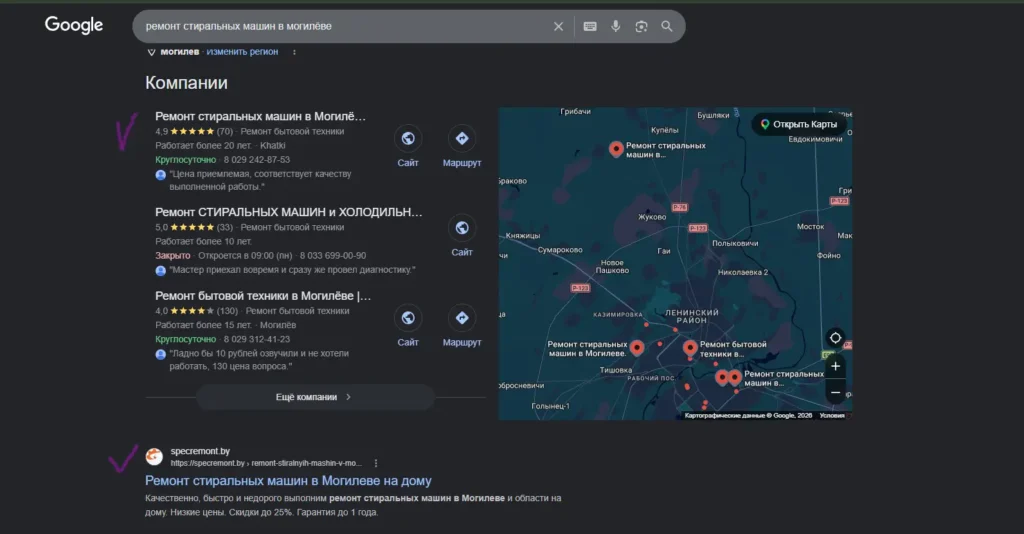Click phone number 8 029 312-41-23
Viewport: 1024px width, 534px height.
pos(257,339)
